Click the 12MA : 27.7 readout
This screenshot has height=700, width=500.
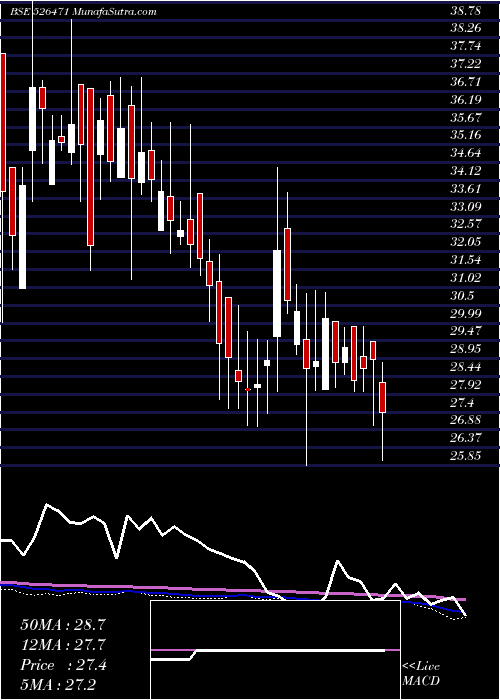point(63,645)
